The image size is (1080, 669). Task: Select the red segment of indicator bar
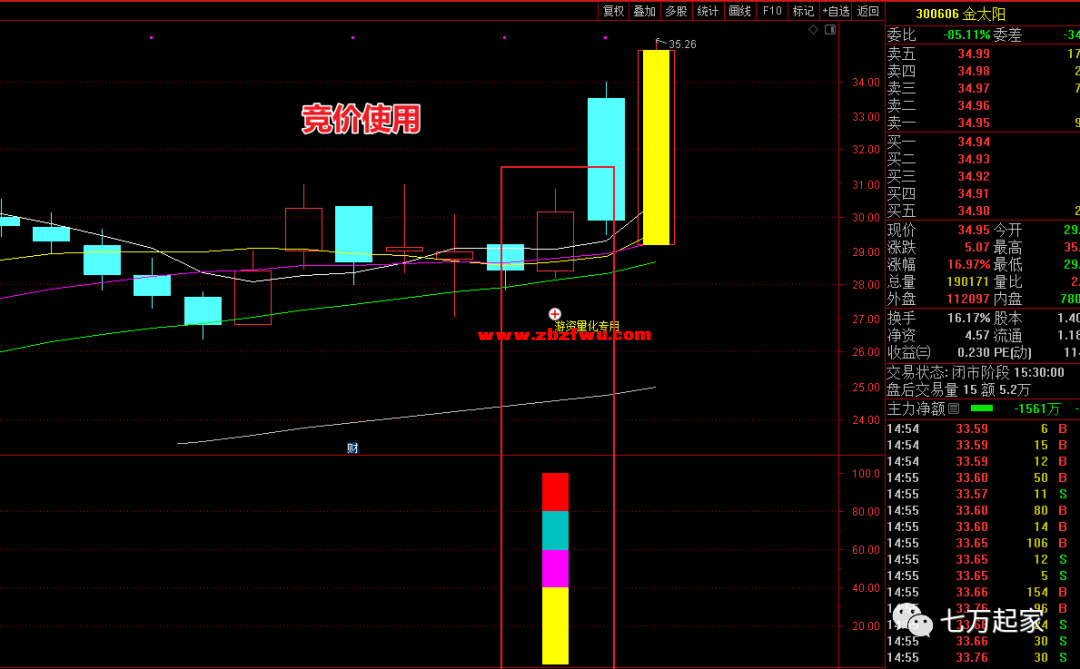(x=555, y=492)
